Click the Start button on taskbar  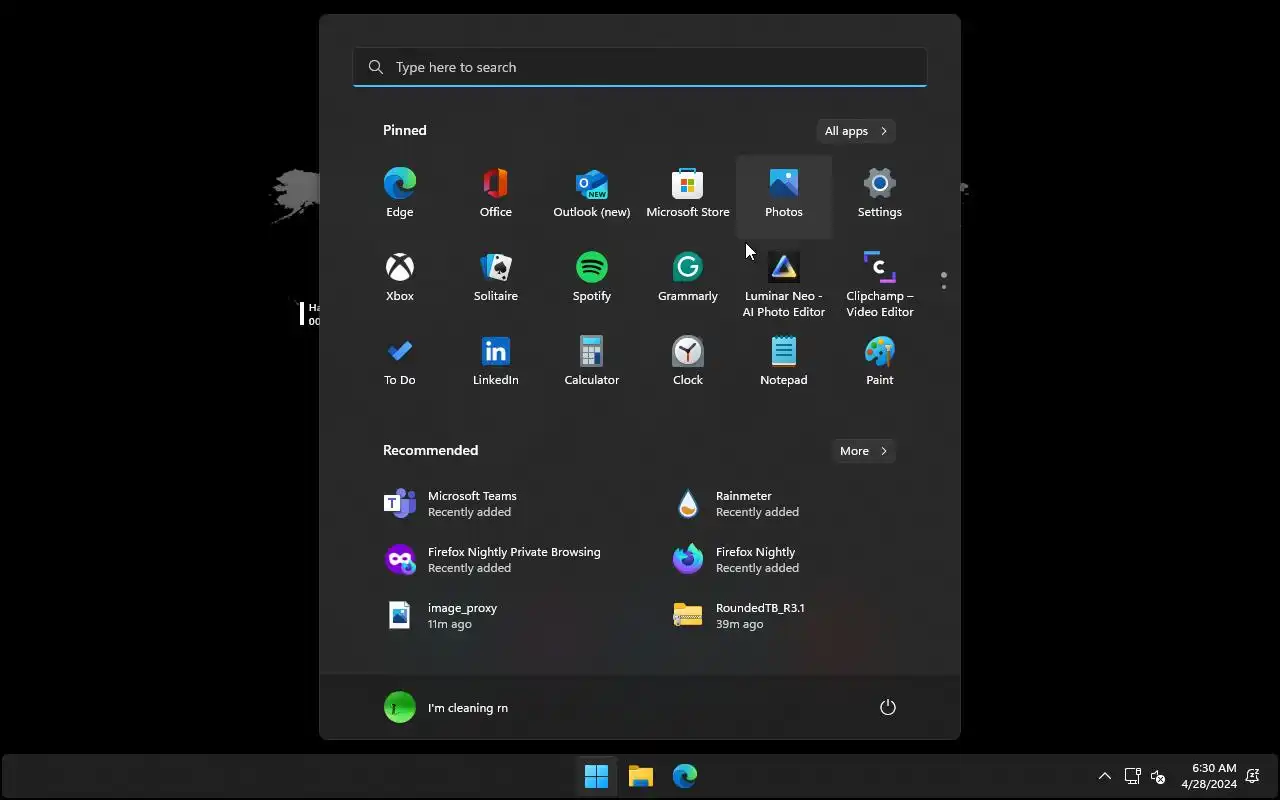coord(596,776)
